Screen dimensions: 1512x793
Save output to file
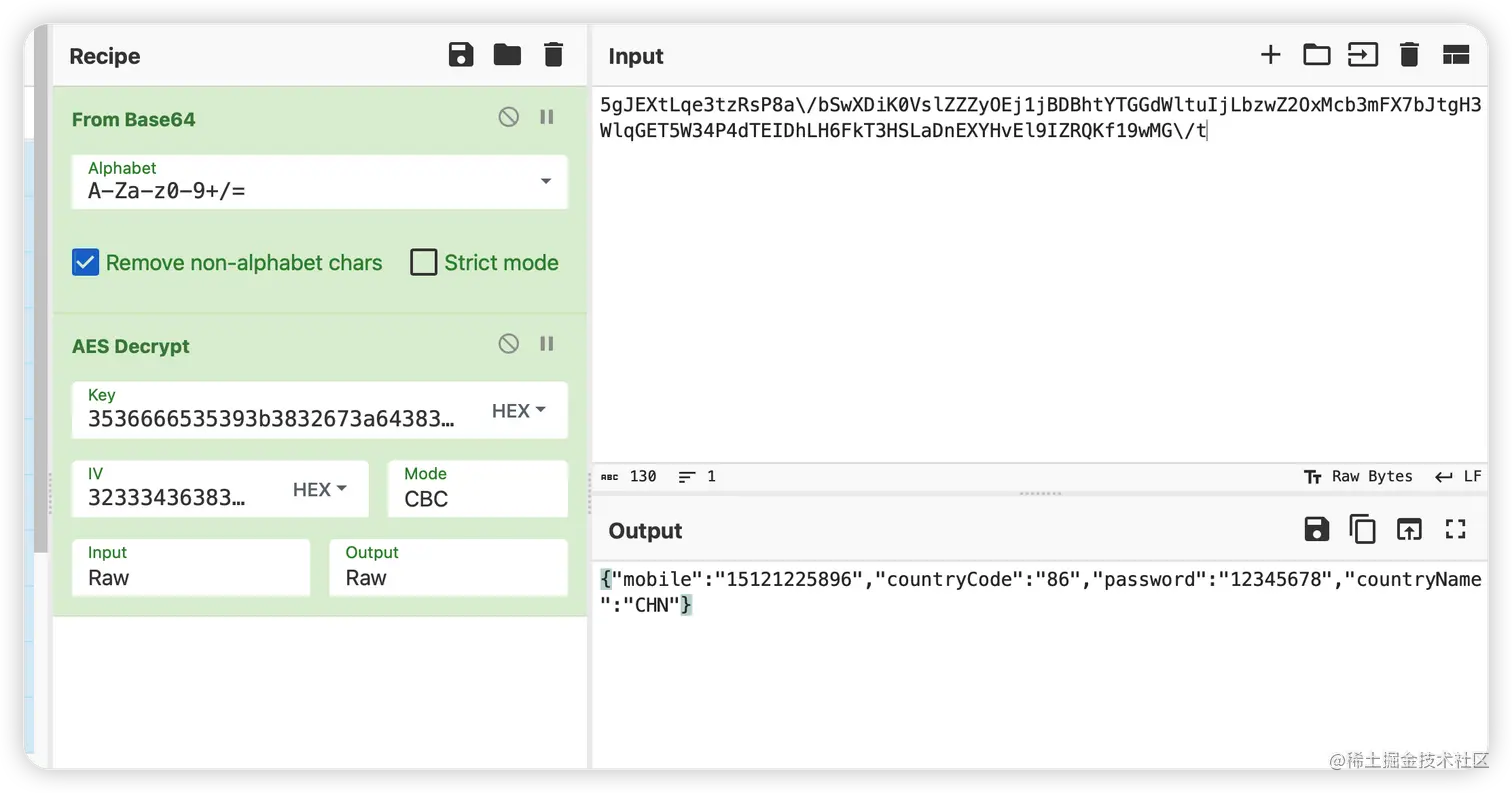[1316, 529]
